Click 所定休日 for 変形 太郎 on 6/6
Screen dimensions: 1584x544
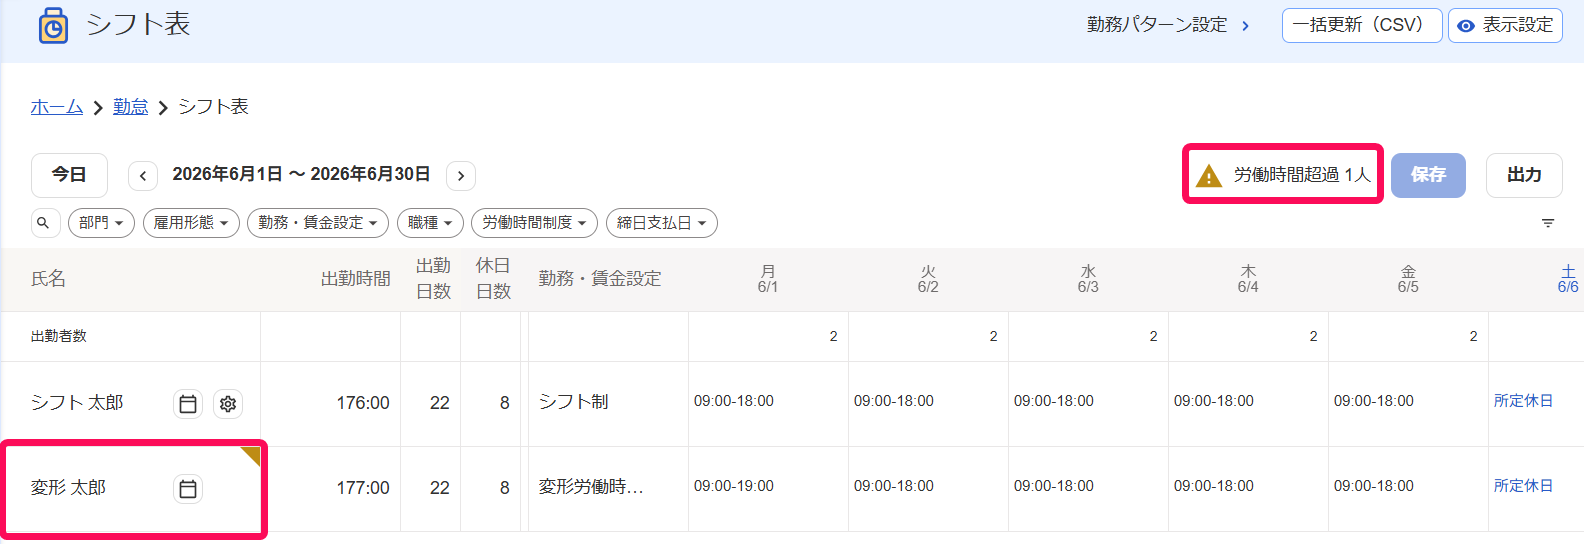point(1523,486)
